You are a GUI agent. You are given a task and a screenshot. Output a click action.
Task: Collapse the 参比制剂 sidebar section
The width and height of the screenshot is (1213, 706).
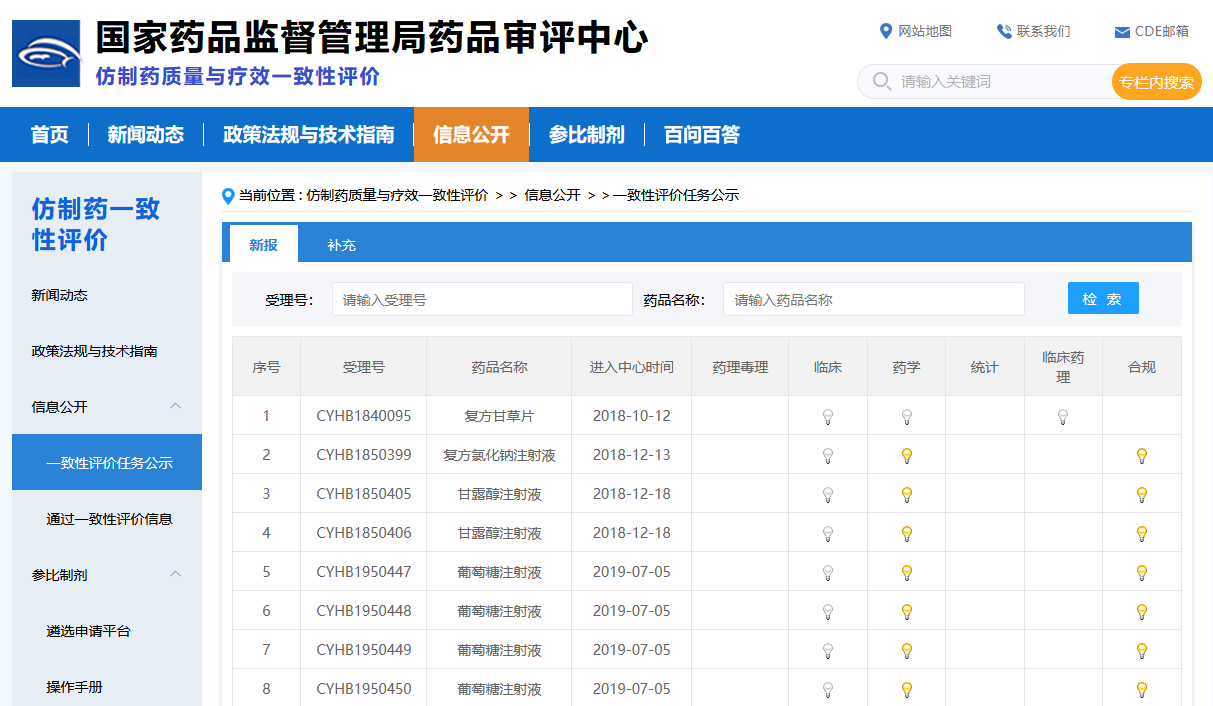tap(175, 574)
